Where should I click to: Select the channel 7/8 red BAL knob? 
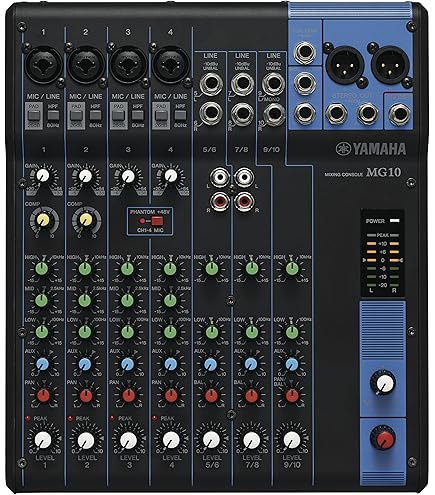252,396
